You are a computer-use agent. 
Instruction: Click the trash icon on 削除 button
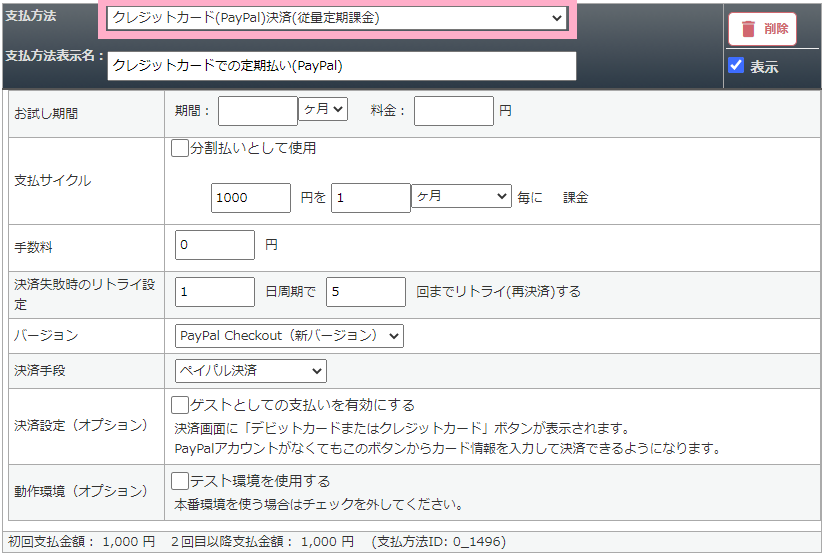point(748,28)
